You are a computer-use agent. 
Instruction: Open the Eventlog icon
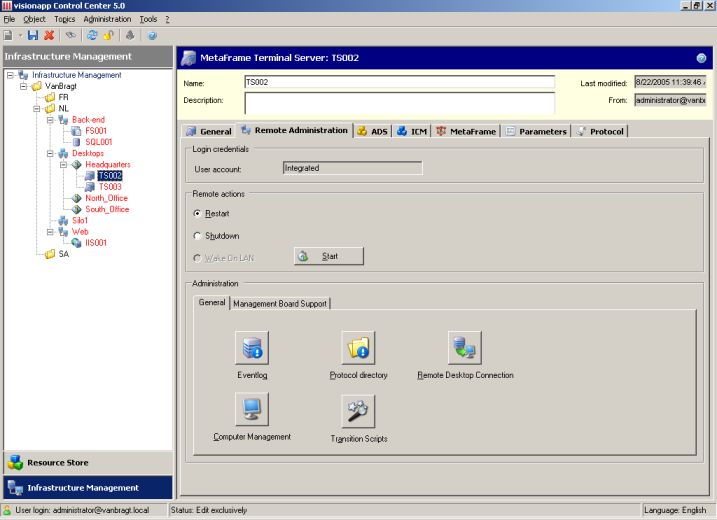pos(252,348)
